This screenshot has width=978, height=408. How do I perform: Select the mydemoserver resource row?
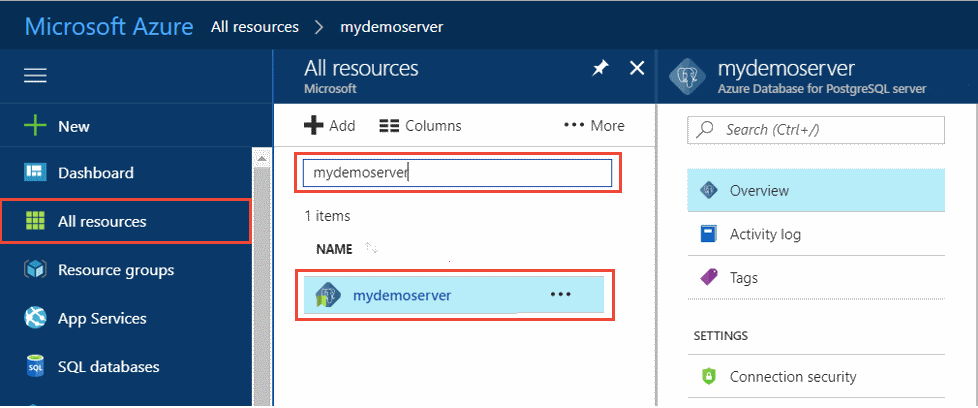(x=454, y=295)
